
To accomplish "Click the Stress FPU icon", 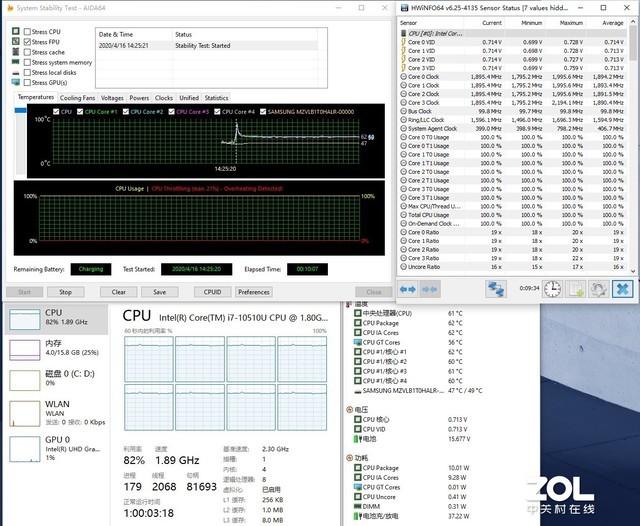I will point(16,41).
